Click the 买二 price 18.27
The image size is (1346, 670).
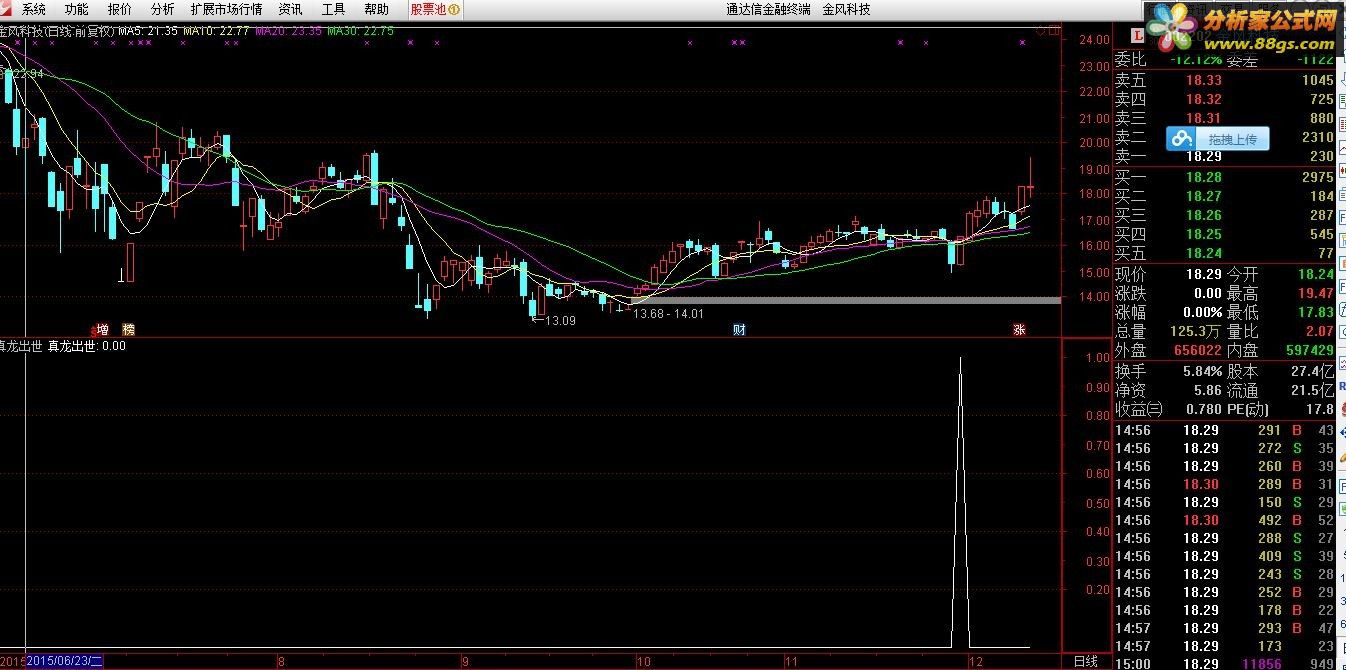tap(1203, 196)
